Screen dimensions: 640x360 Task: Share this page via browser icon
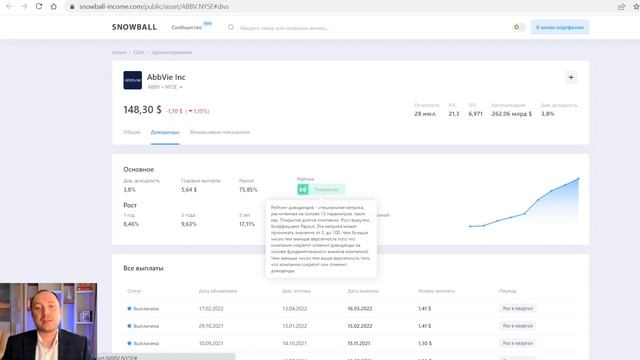click(x=621, y=7)
